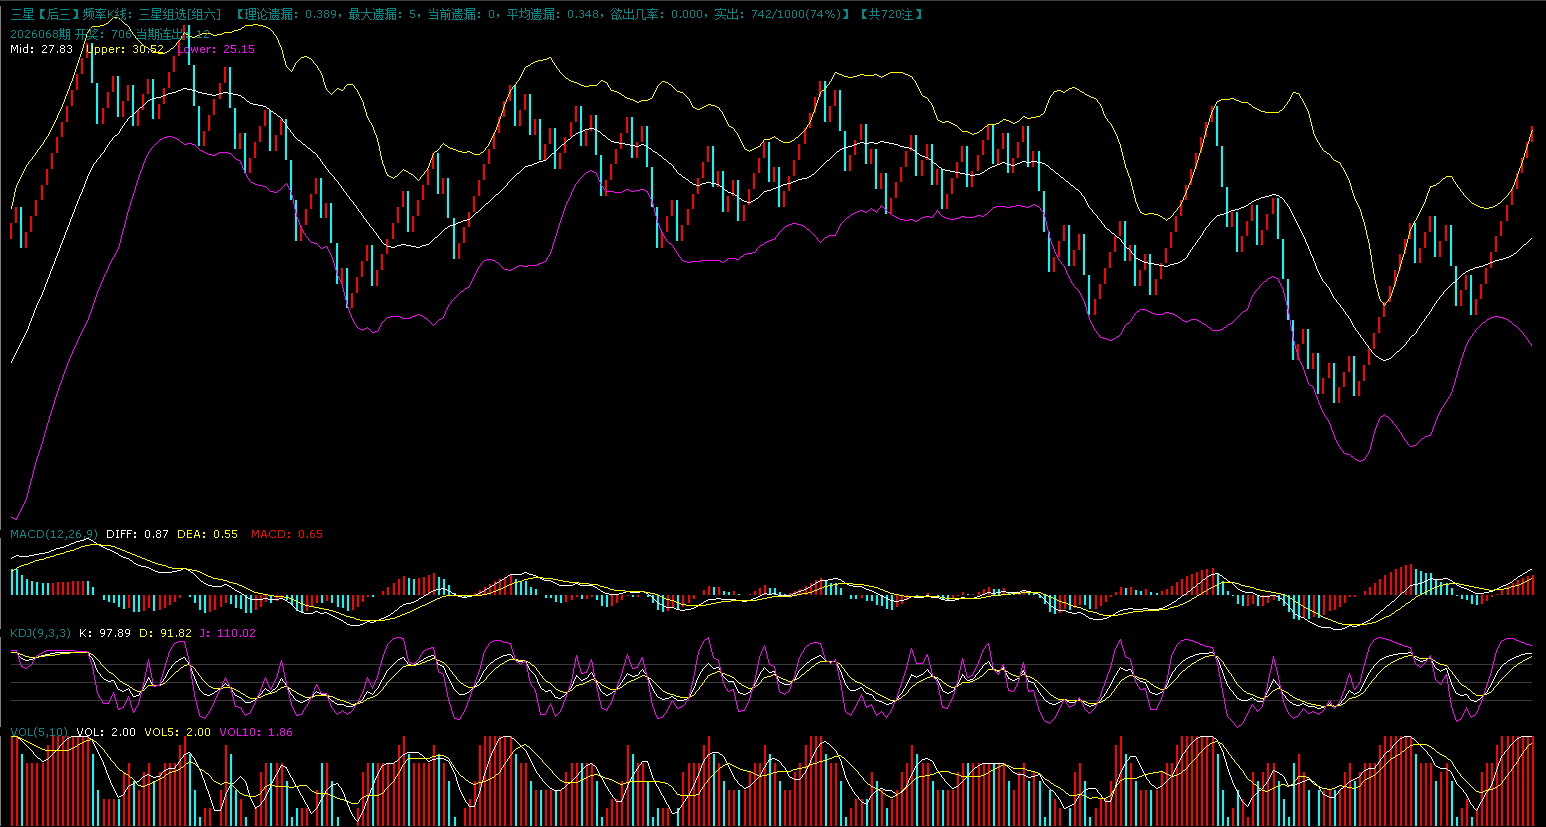1546x827 pixels.
Task: Click the yellow D: 91.82 value
Action: pyautogui.click(x=165, y=633)
